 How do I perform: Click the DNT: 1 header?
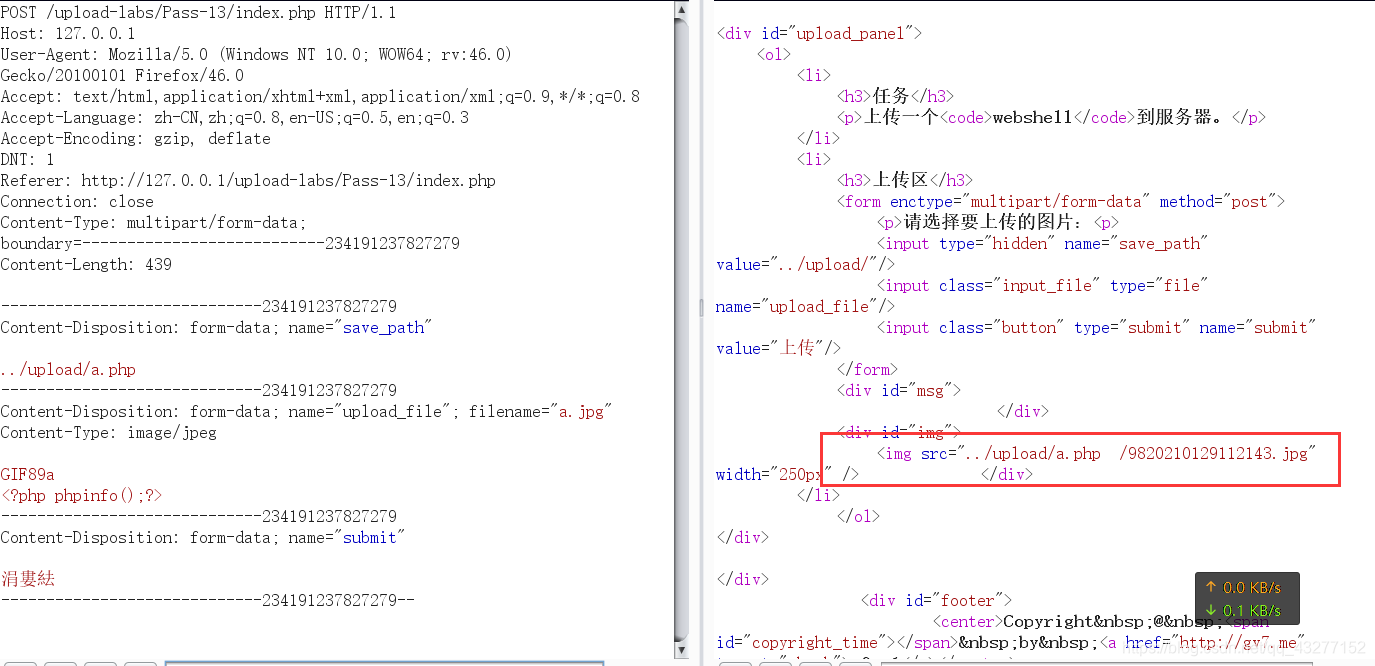pos(28,160)
